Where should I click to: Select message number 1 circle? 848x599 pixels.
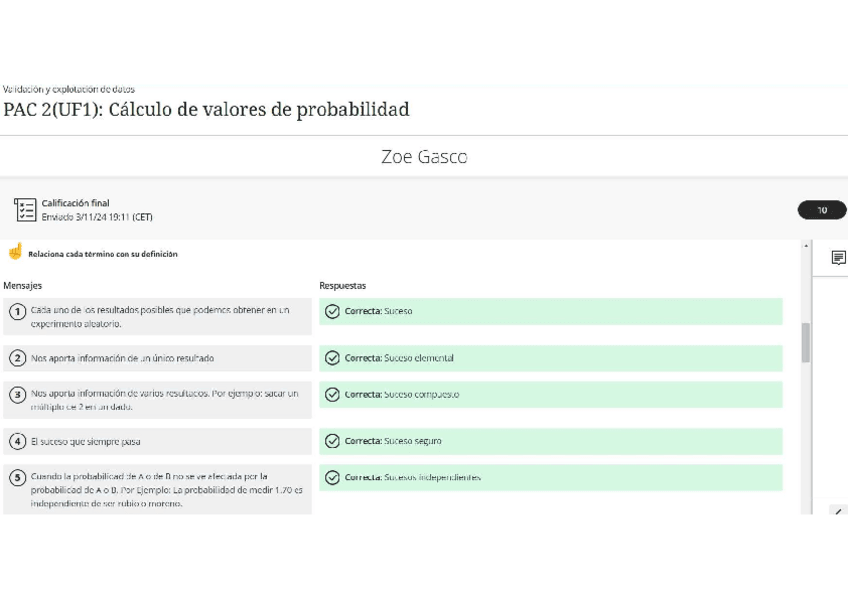coord(17,312)
